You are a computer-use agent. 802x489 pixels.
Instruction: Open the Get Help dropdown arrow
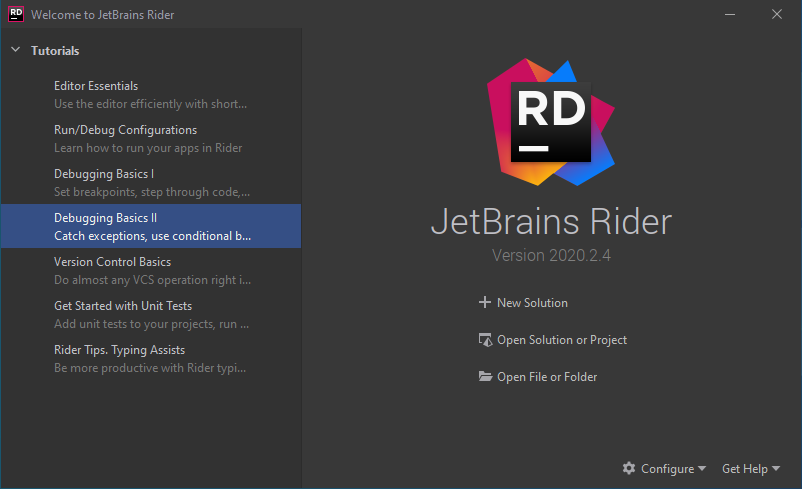coord(776,468)
